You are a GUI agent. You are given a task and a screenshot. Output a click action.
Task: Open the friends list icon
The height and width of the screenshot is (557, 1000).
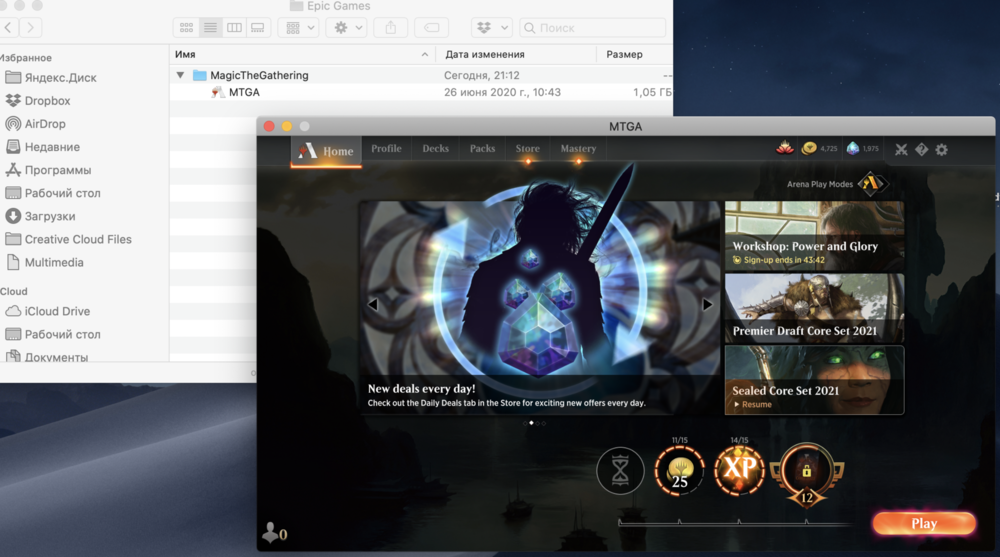[272, 532]
